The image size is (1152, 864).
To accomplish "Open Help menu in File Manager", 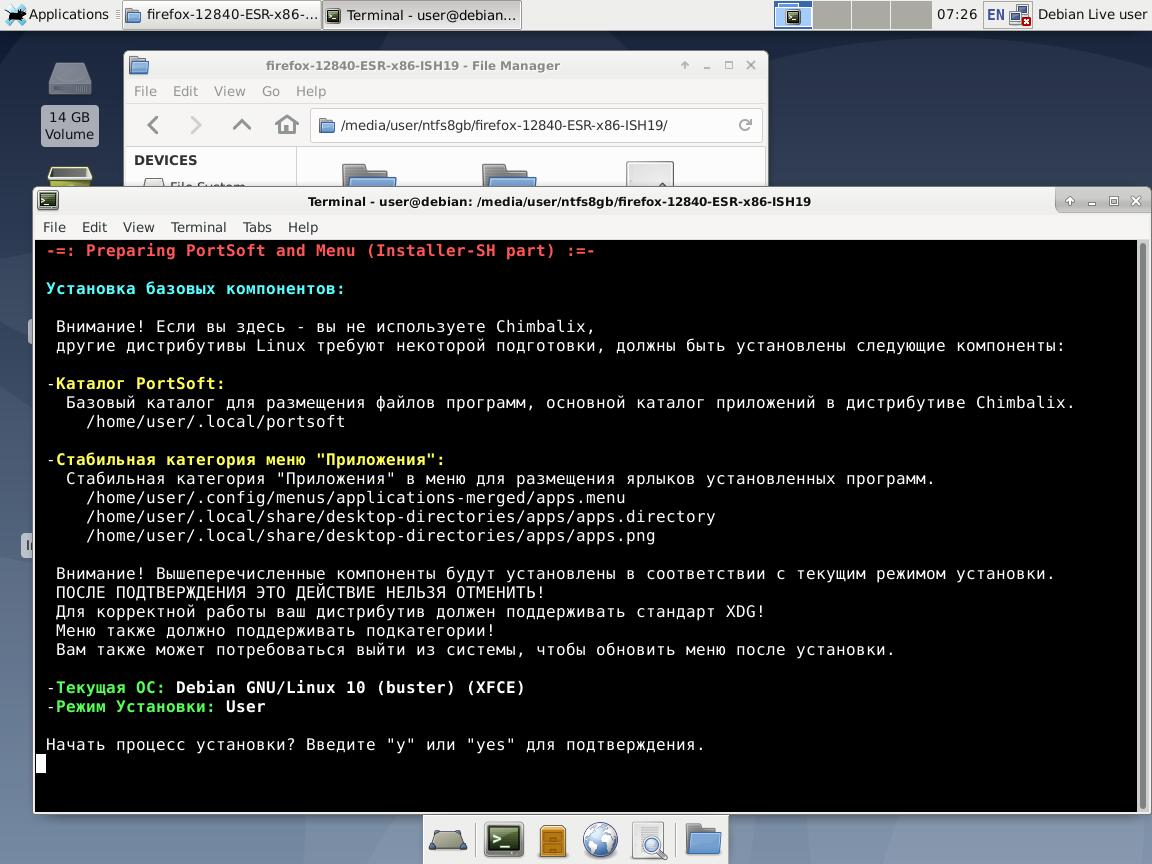I will 311,91.
